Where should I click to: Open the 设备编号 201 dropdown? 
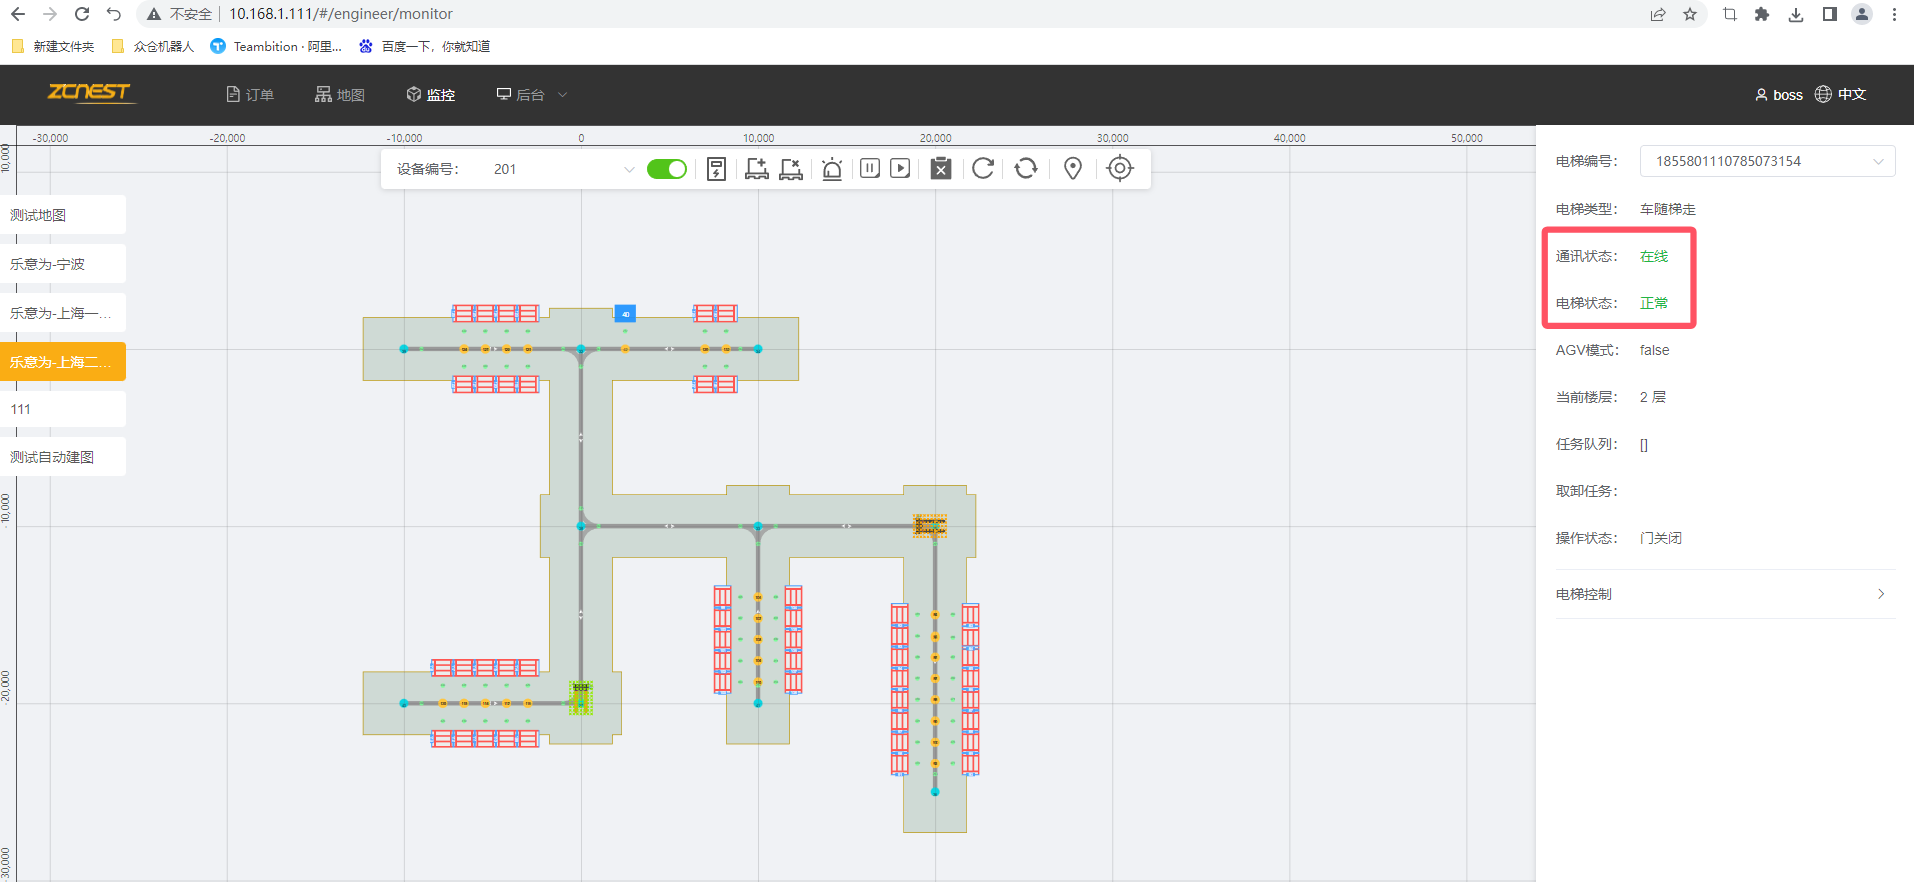(x=563, y=169)
